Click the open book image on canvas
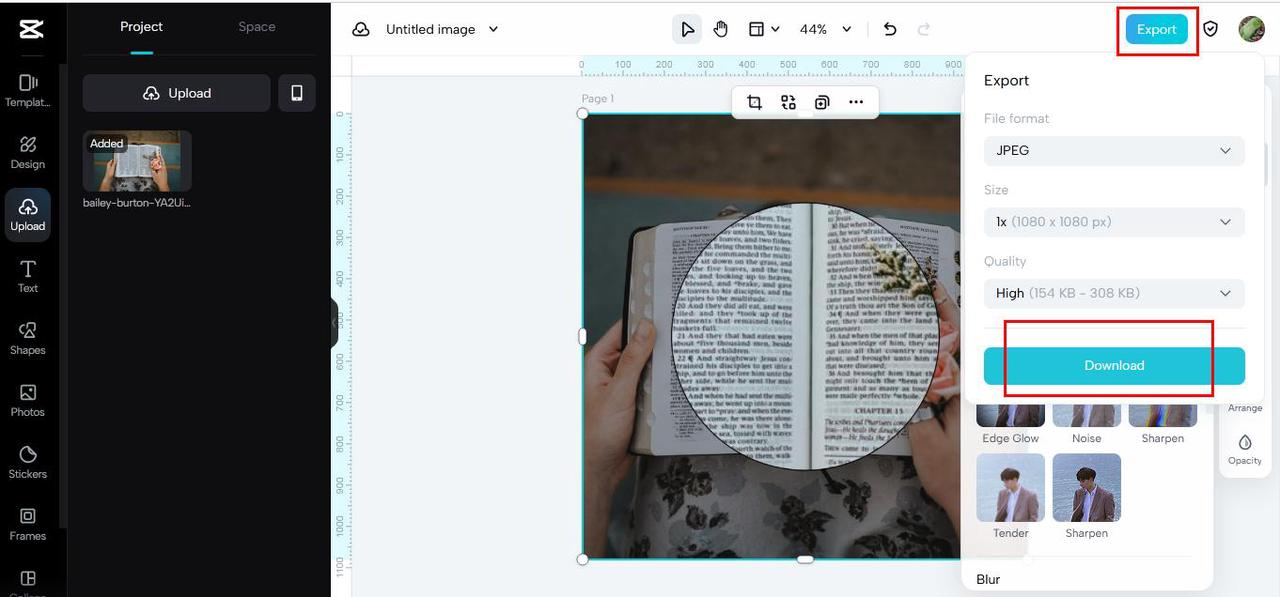The width and height of the screenshot is (1280, 597). coord(772,336)
